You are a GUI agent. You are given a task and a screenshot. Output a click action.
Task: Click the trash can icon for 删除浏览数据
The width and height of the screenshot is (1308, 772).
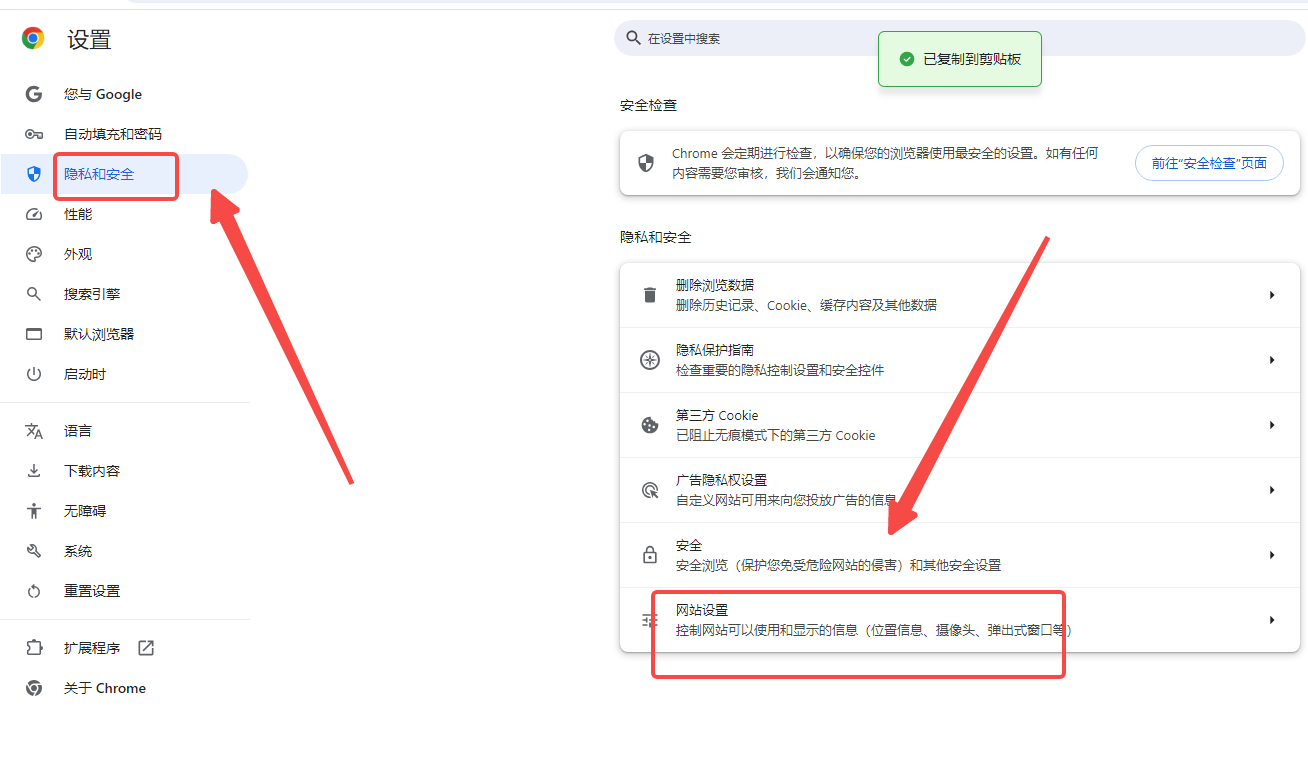click(650, 295)
